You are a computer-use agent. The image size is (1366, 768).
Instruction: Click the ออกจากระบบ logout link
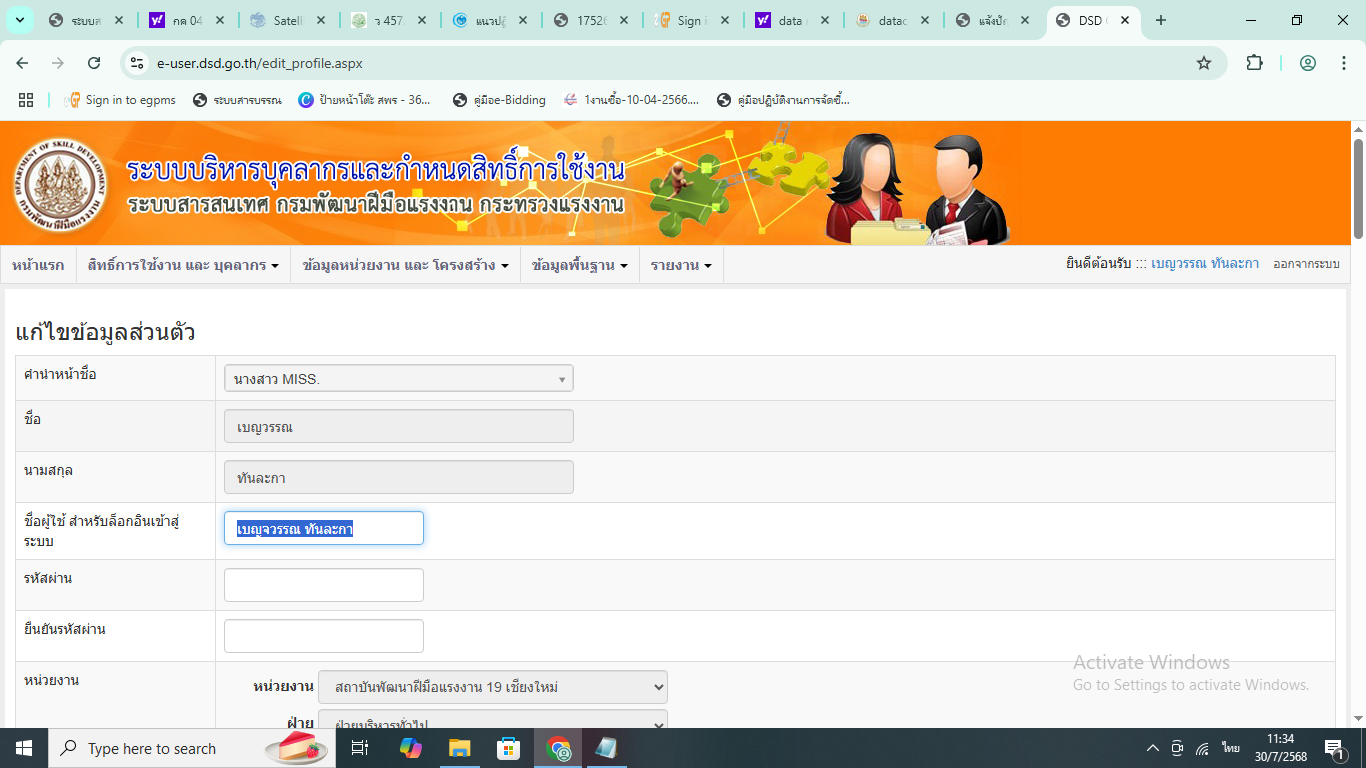click(x=1306, y=265)
